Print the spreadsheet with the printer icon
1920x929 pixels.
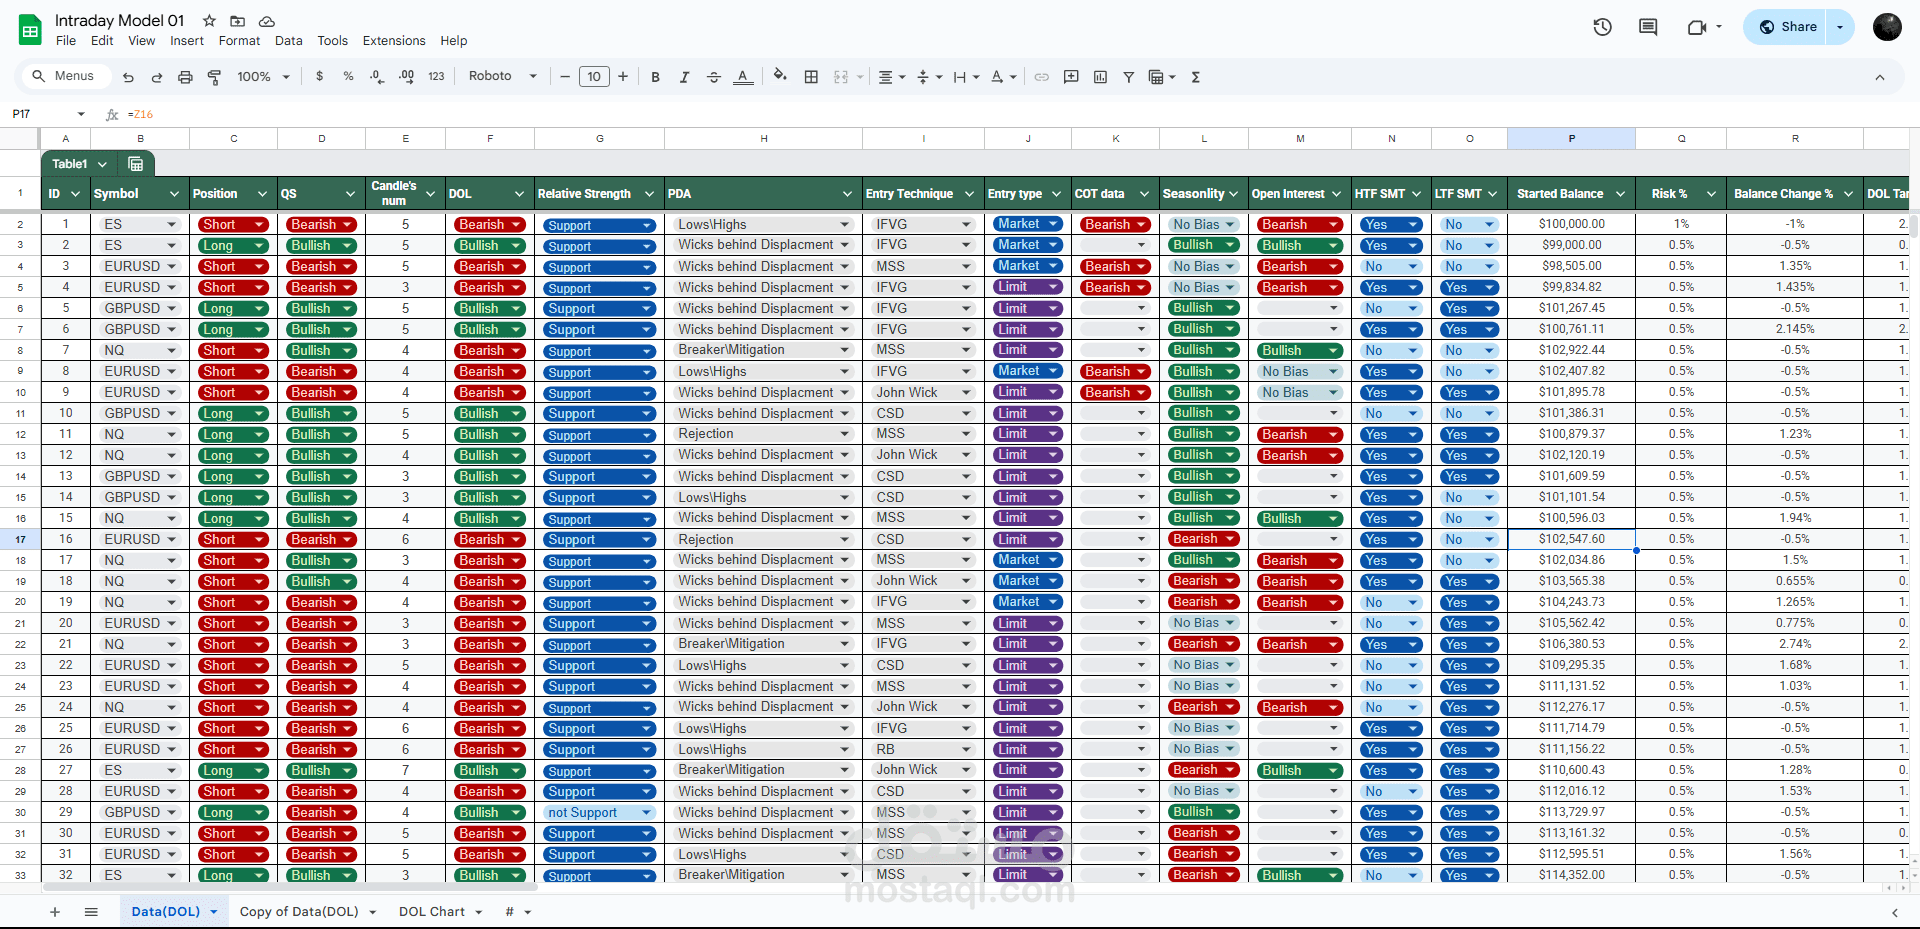(x=185, y=77)
